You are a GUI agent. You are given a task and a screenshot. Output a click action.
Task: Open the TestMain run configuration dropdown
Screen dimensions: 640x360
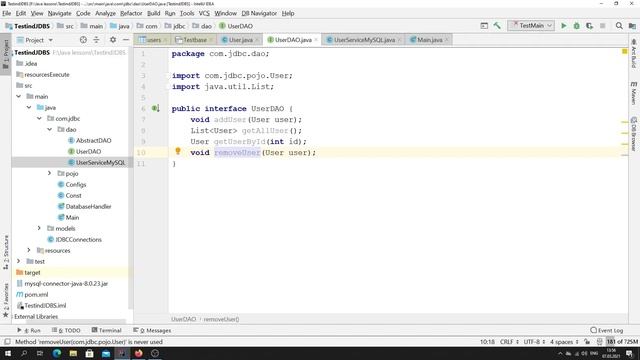[x=531, y=26]
